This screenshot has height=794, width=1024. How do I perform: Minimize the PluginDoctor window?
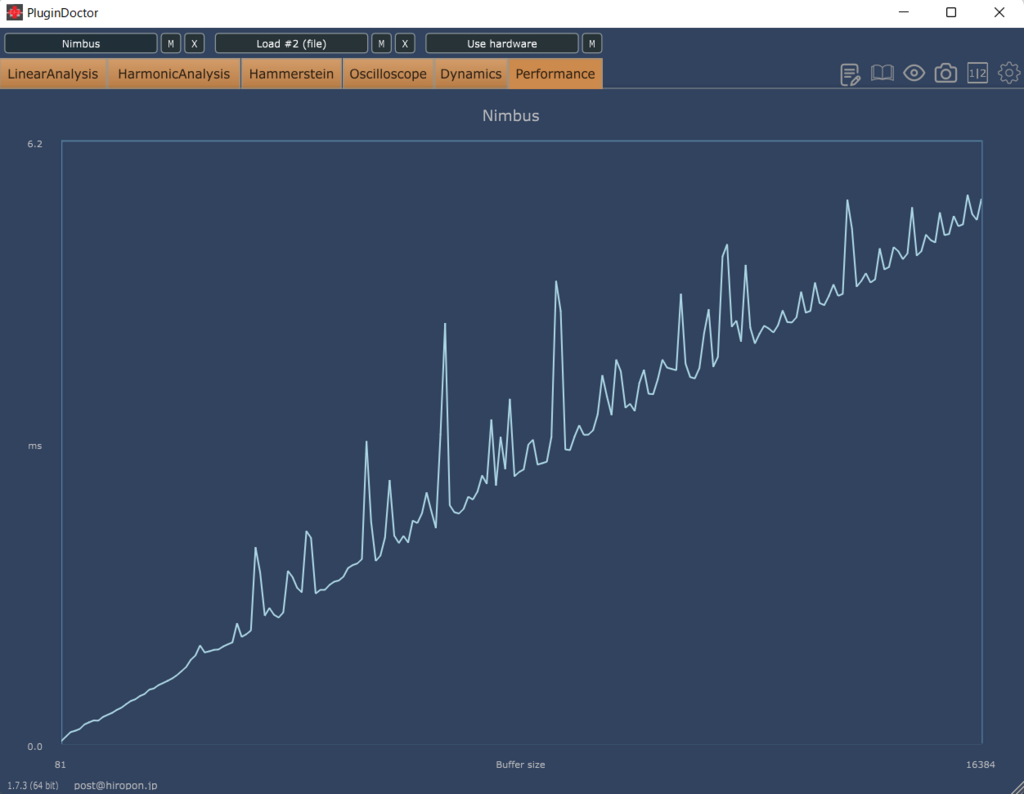tap(904, 12)
